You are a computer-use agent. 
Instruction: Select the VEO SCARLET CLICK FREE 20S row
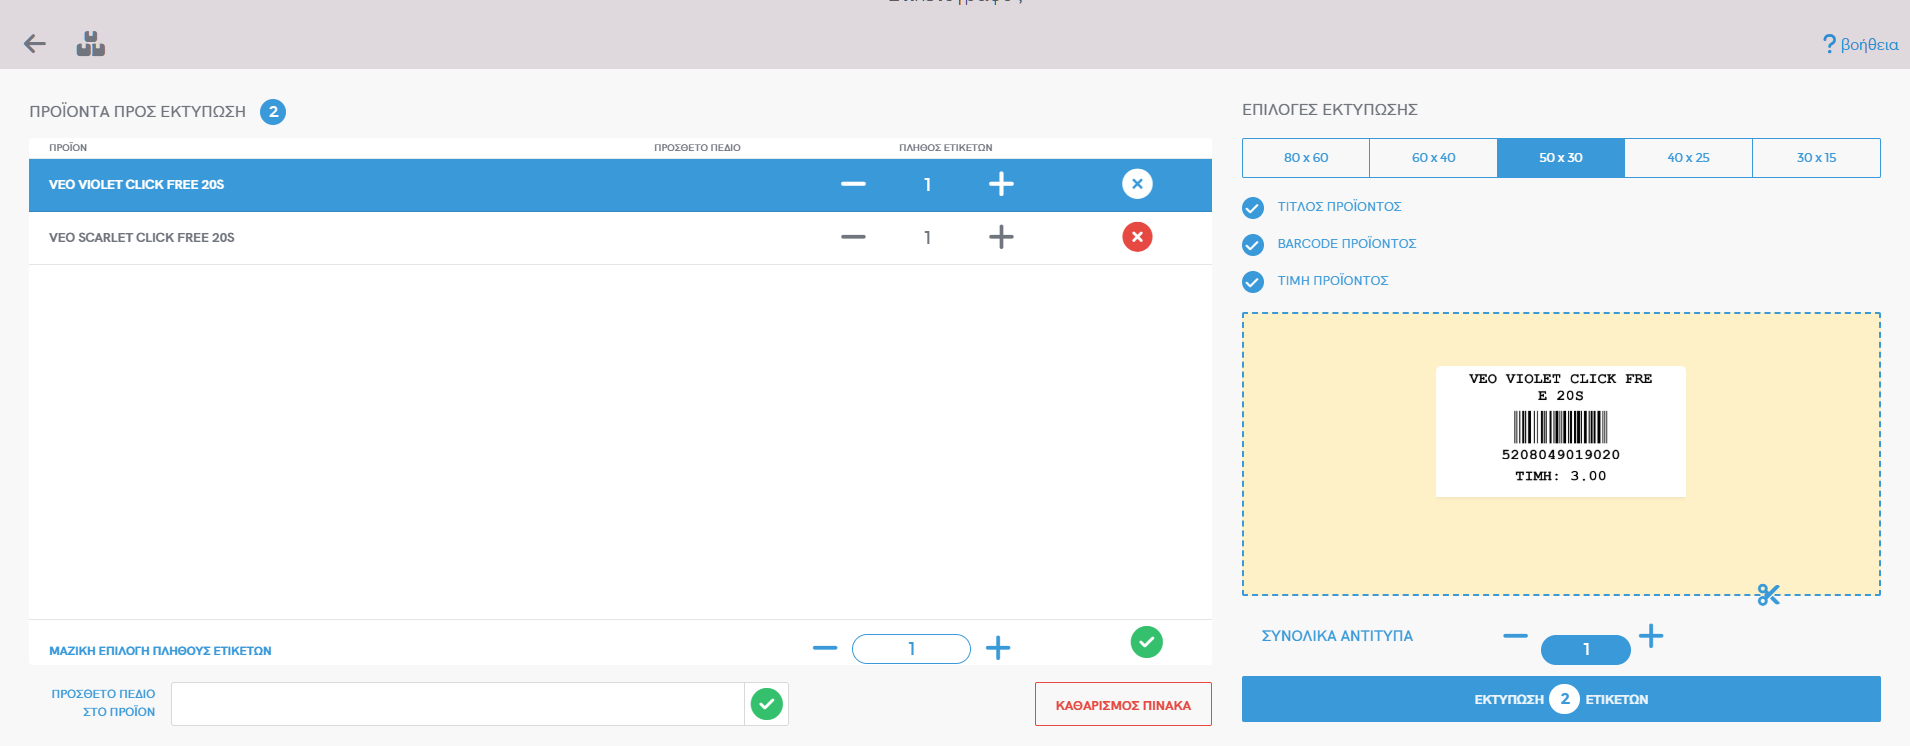click(620, 238)
